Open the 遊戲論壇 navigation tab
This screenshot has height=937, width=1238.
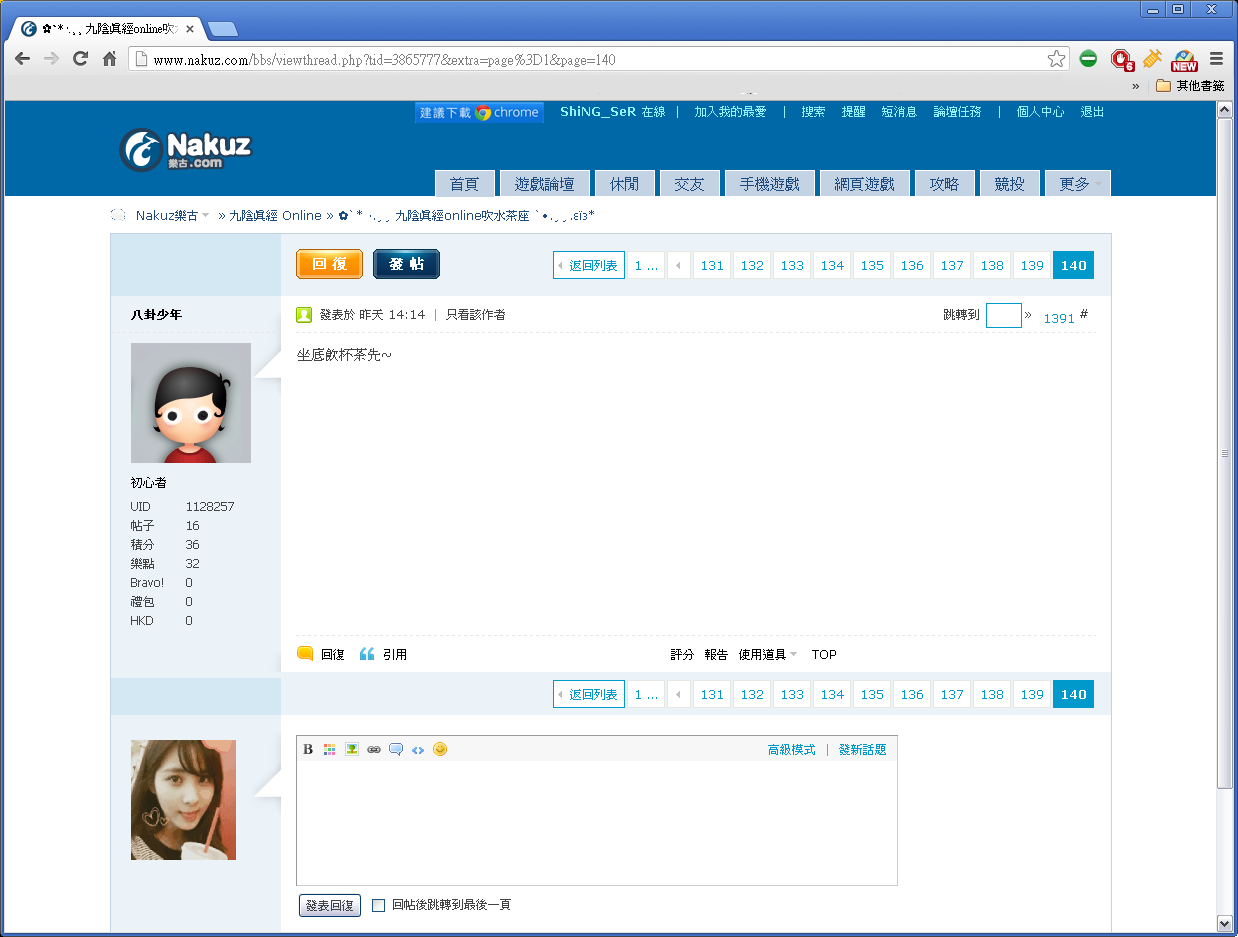click(x=544, y=184)
